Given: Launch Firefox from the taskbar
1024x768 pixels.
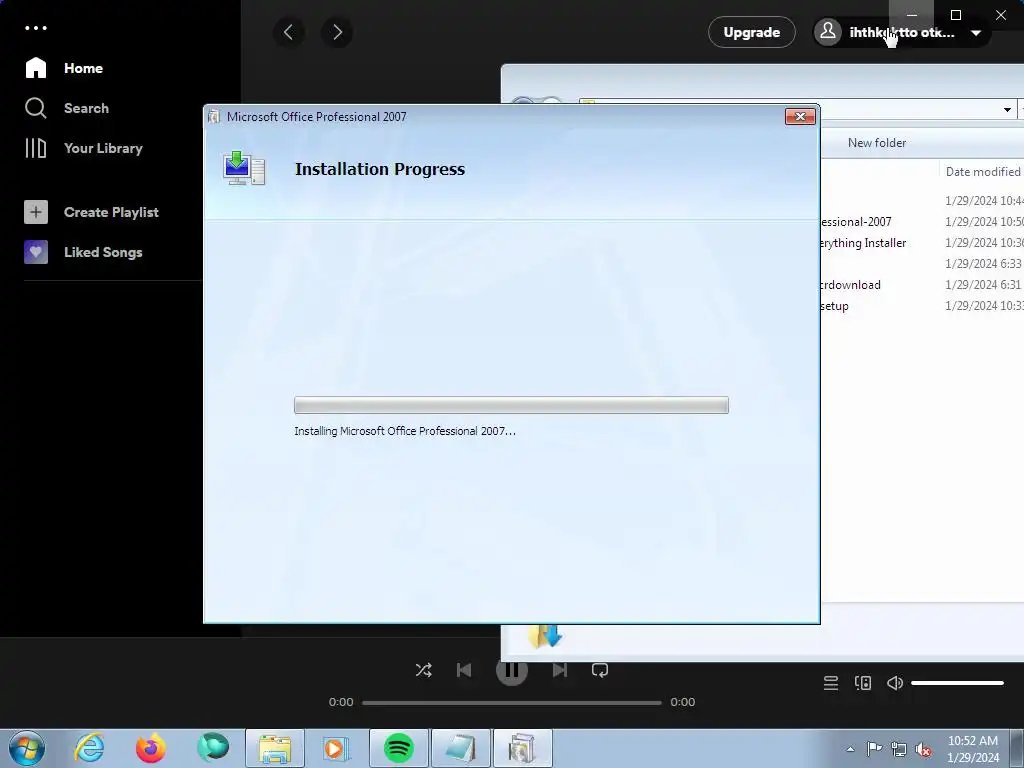Looking at the screenshot, I should [x=150, y=748].
